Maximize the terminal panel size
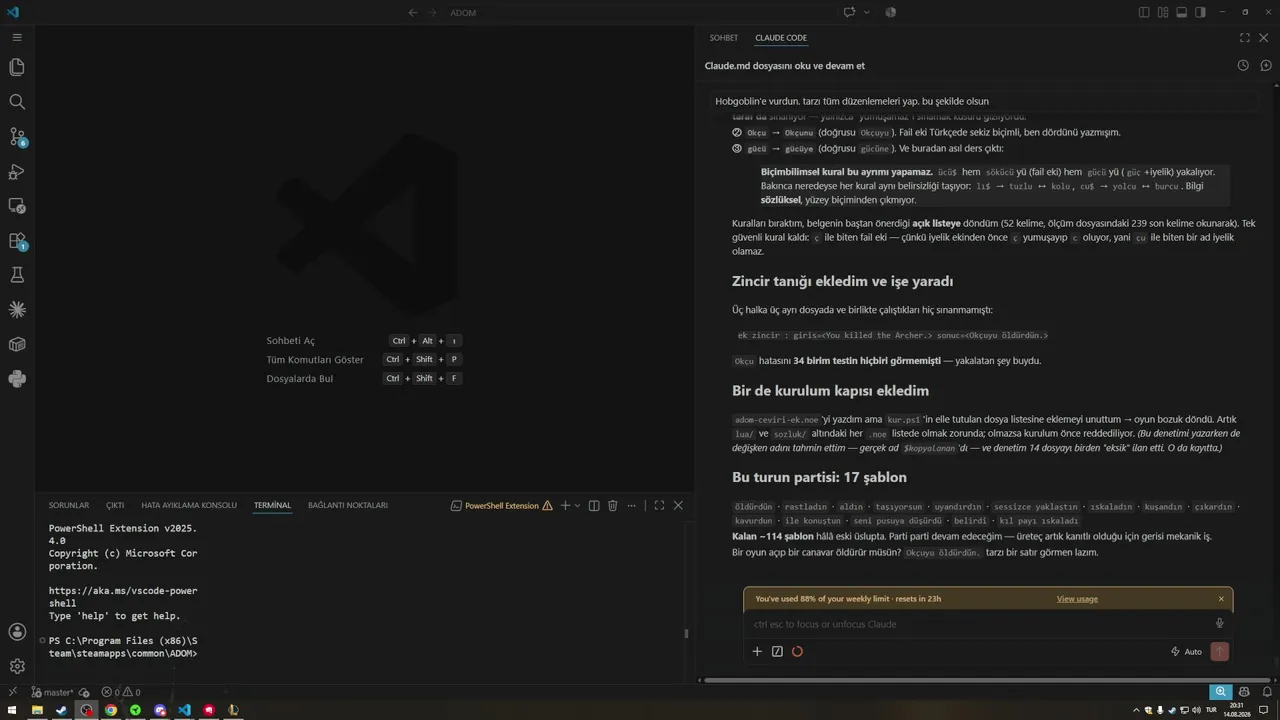 coord(659,506)
